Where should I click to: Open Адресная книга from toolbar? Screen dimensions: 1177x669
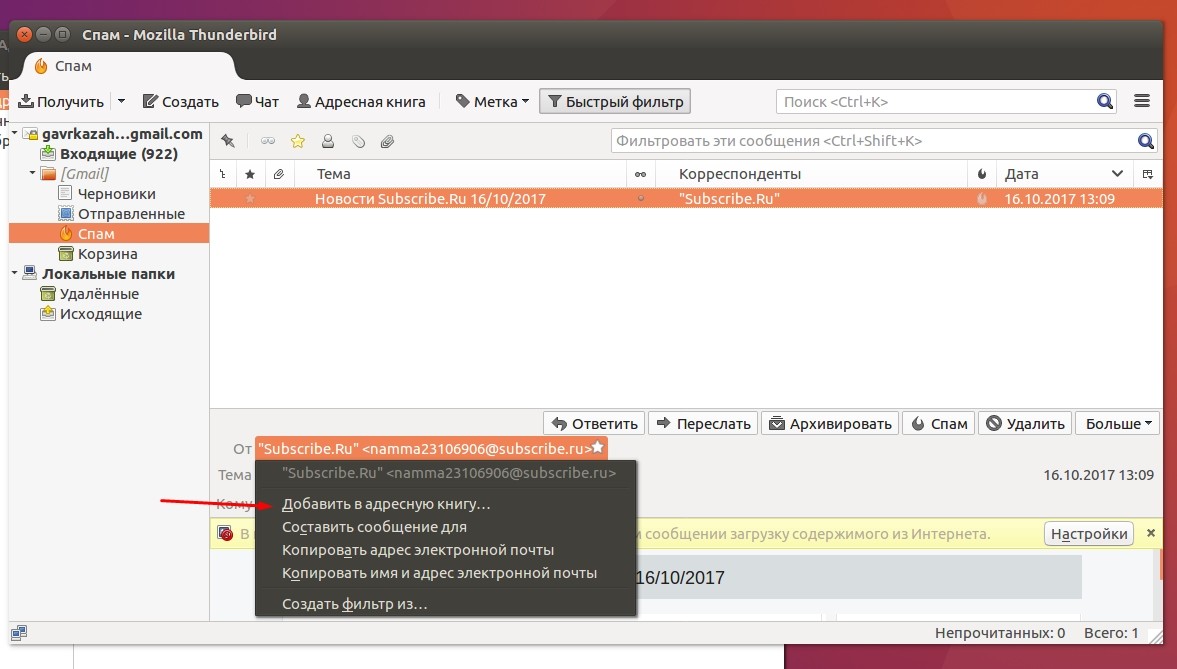[x=361, y=101]
